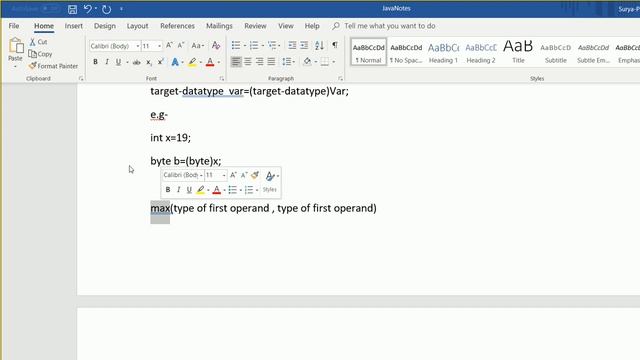This screenshot has height=360, width=640.
Task: Open the Borders dropdown
Action: [x=333, y=62]
